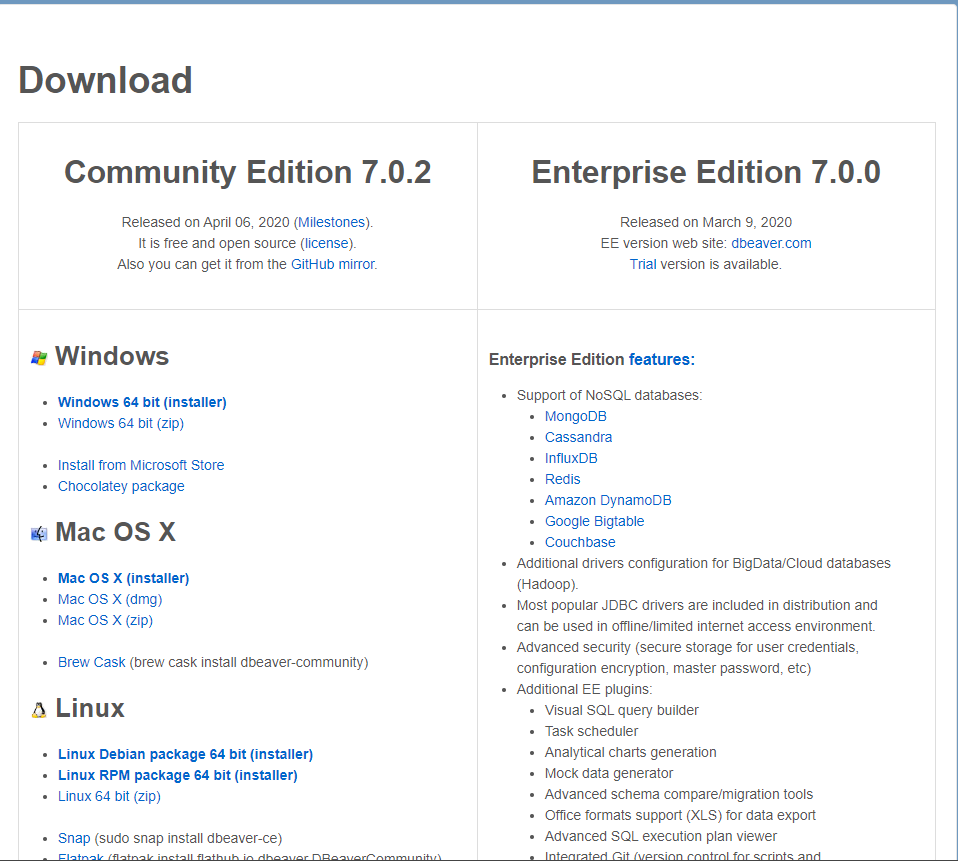Open the InfluxDB link
Image resolution: width=958 pixels, height=861 pixels.
(571, 458)
